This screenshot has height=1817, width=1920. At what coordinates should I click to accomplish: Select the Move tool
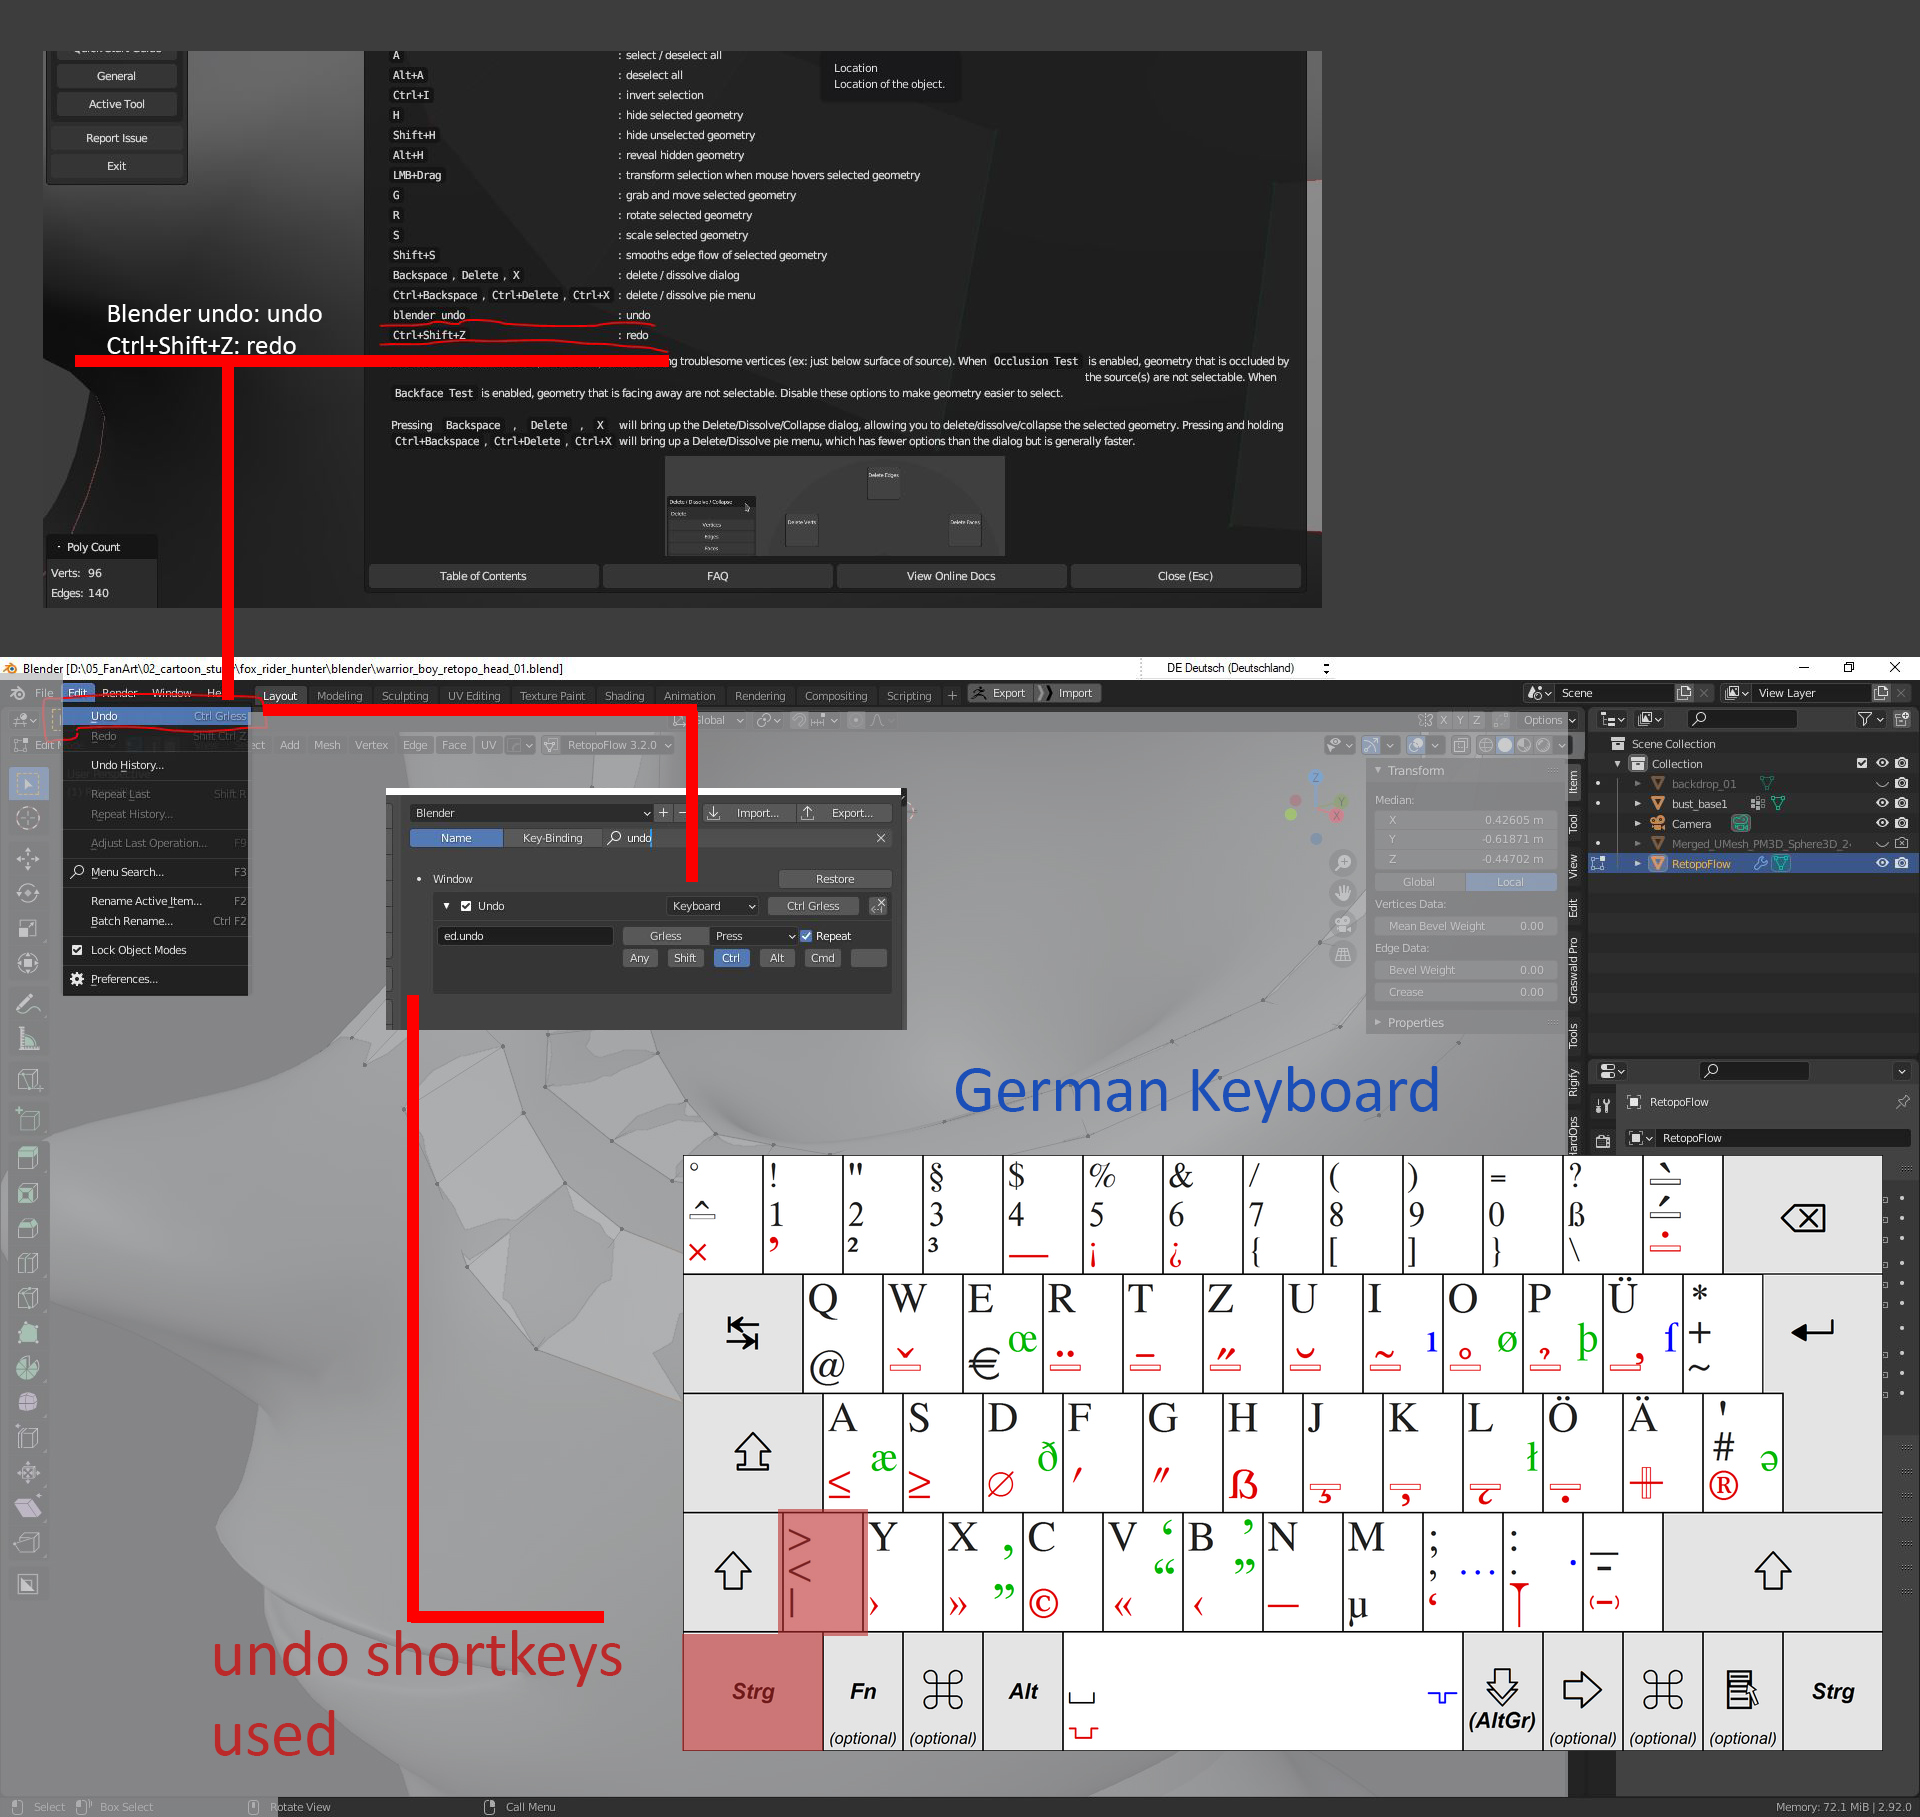(28, 858)
